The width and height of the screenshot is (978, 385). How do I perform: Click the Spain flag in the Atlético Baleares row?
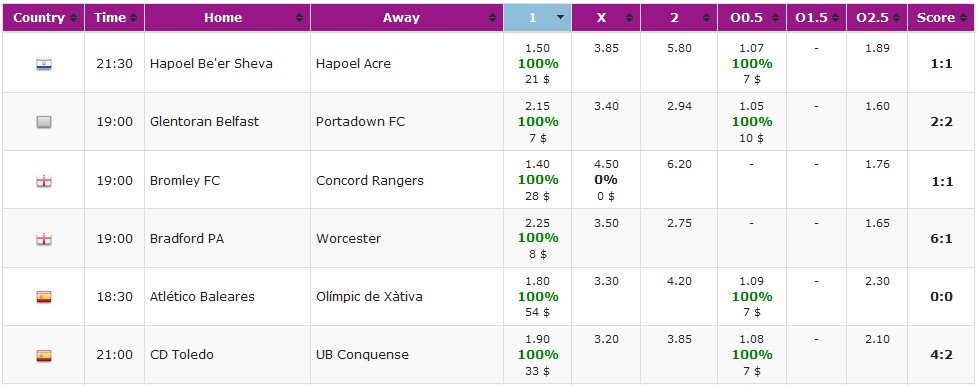pyautogui.click(x=44, y=297)
